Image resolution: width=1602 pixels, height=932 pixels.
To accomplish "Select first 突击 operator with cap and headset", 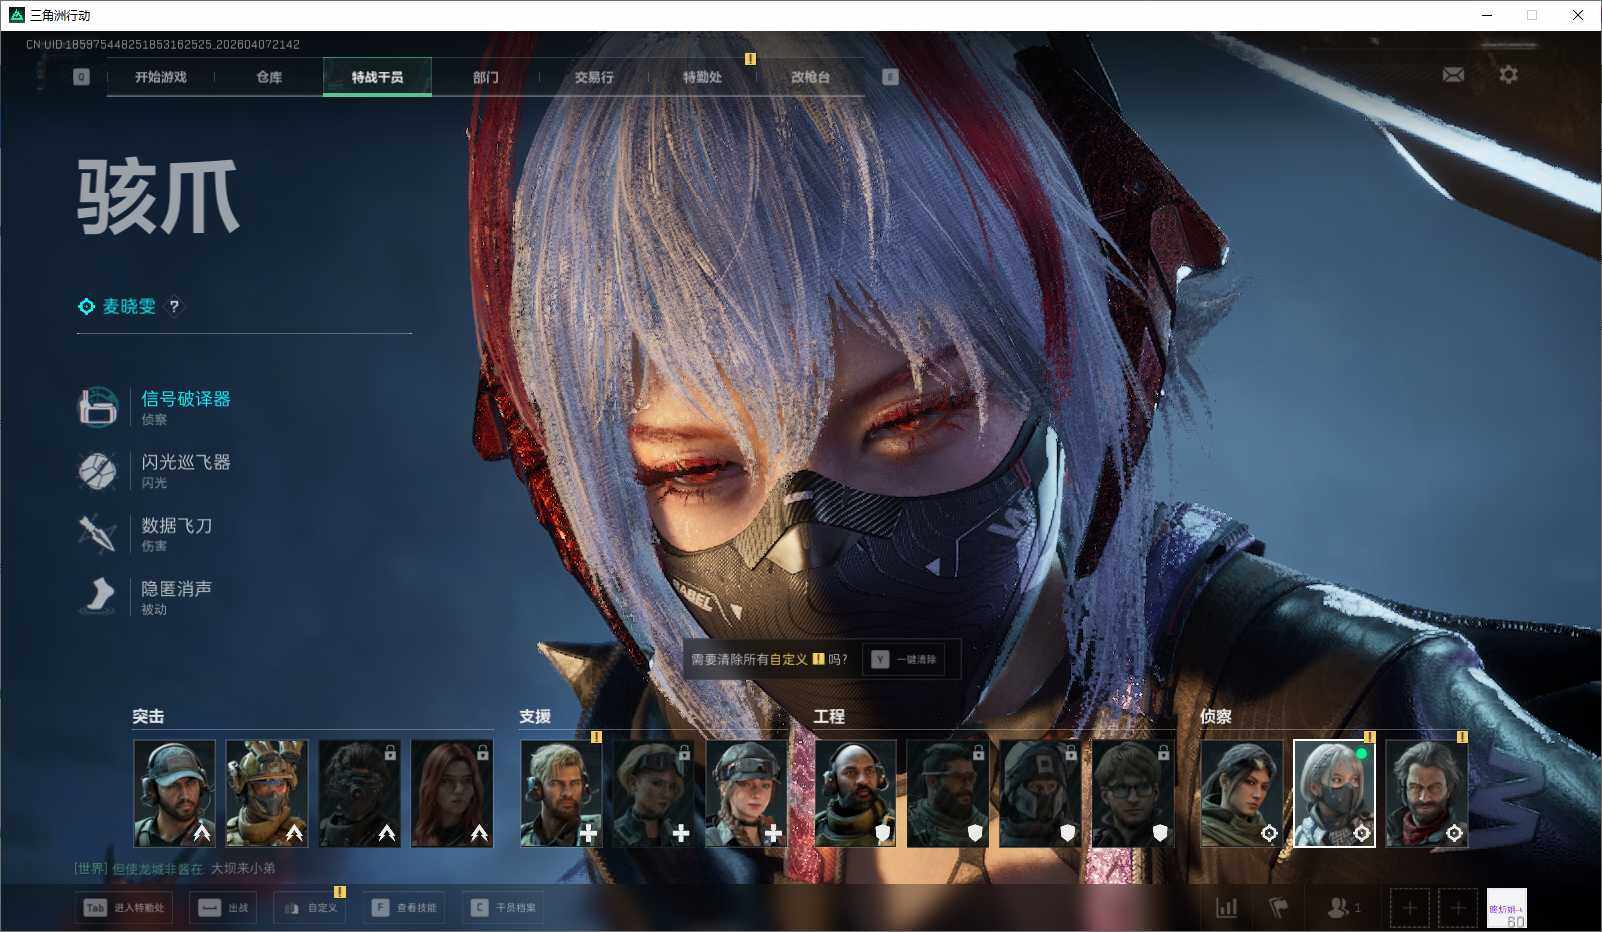I will (x=174, y=793).
